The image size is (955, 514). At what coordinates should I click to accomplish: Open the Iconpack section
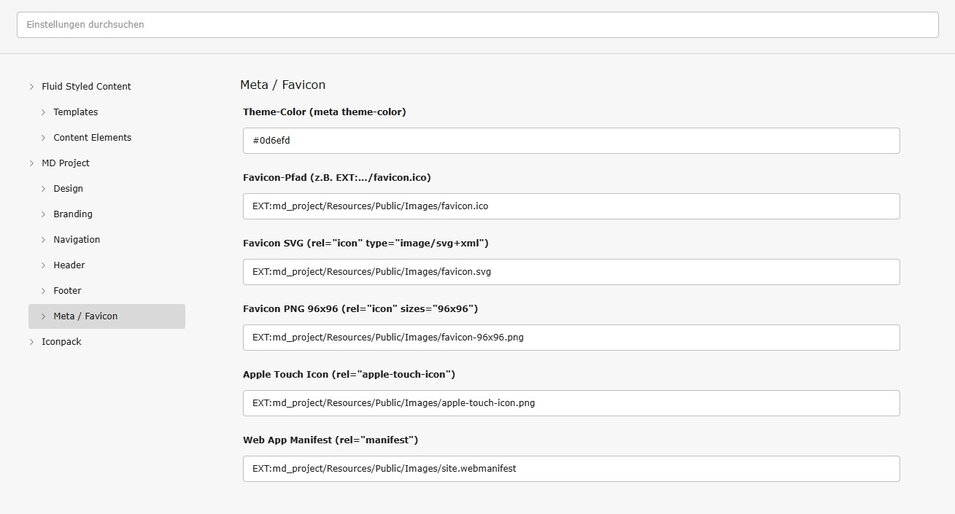pos(62,342)
